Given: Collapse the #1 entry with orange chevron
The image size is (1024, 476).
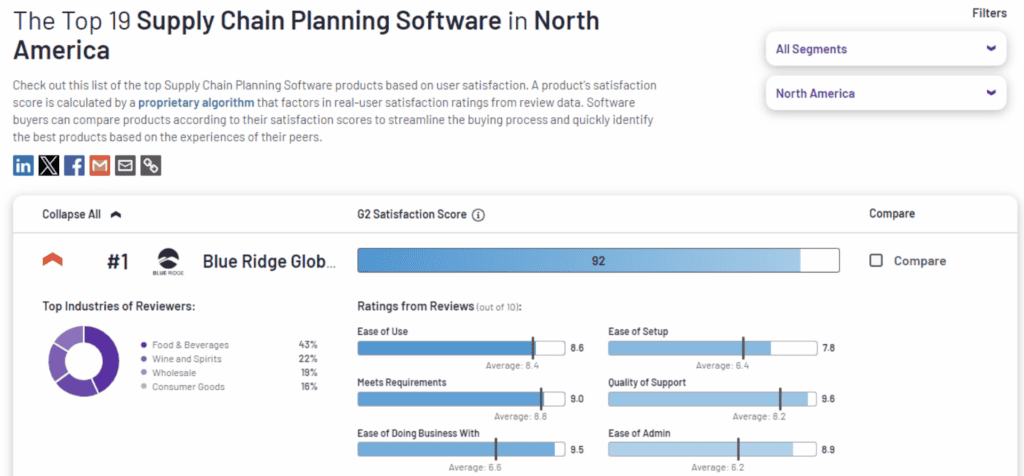Looking at the screenshot, I should click(53, 261).
